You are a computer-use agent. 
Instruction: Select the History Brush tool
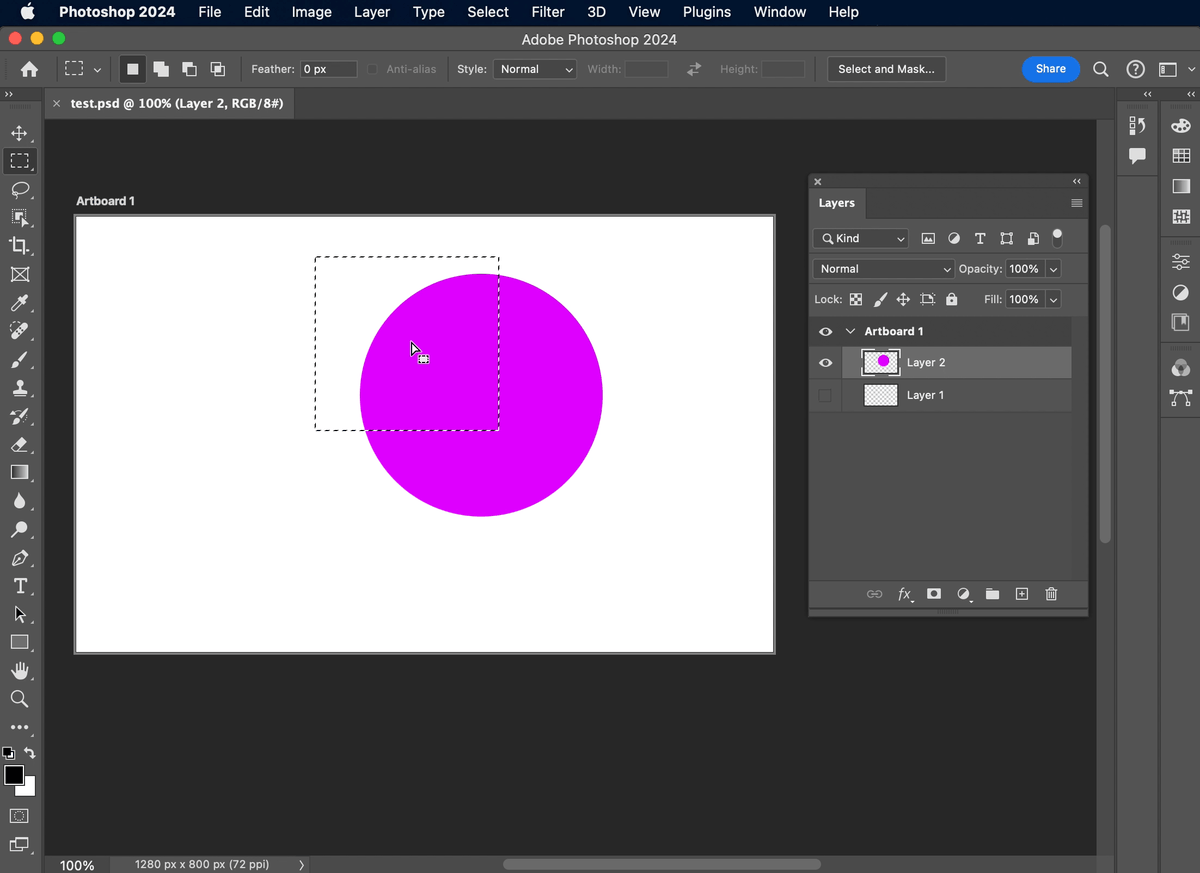[20, 416]
